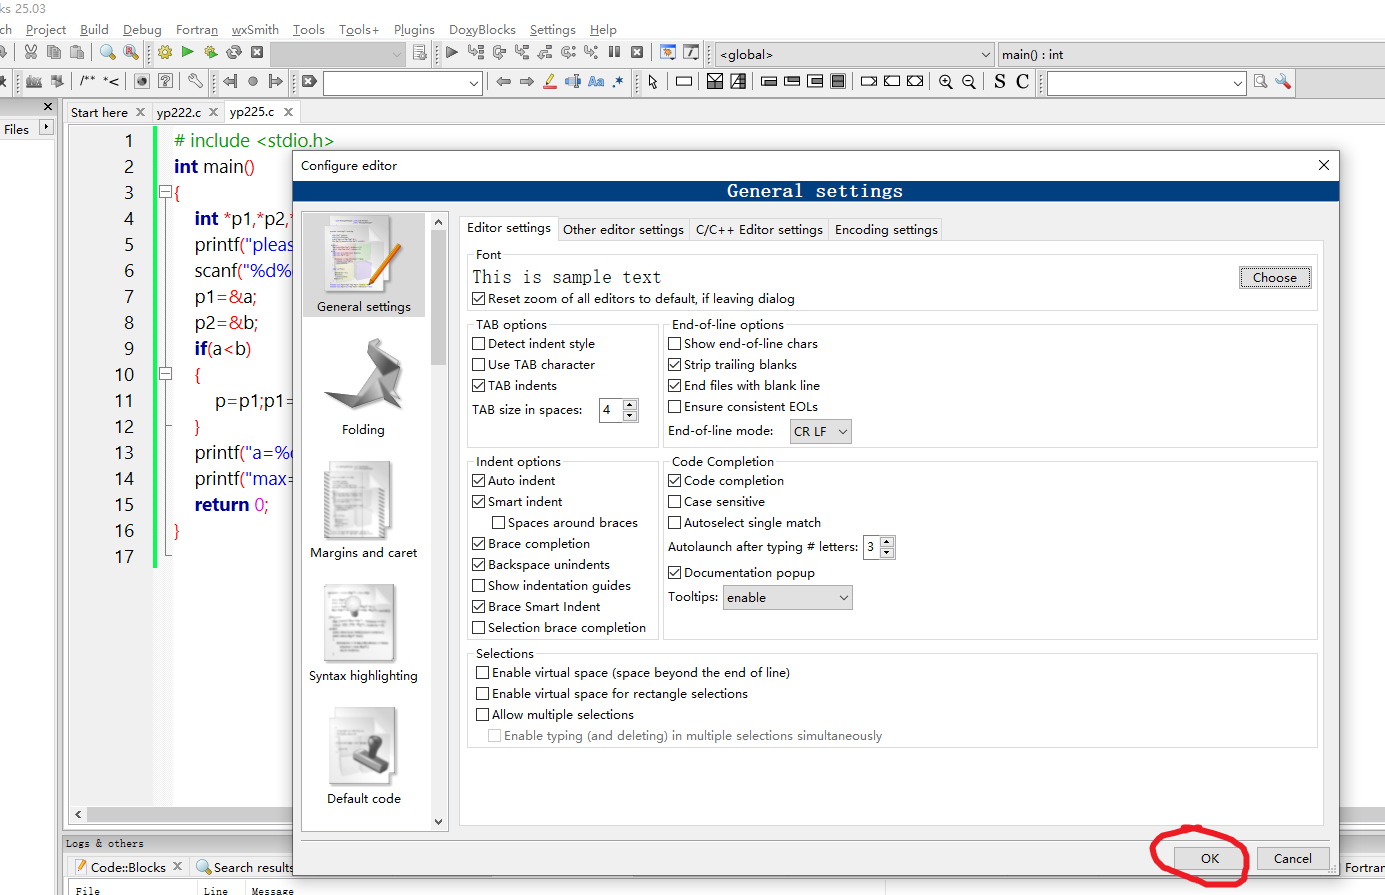This screenshot has width=1385, height=895.
Task: Switch to C/C++ Editor settings tab
Action: [x=759, y=230]
